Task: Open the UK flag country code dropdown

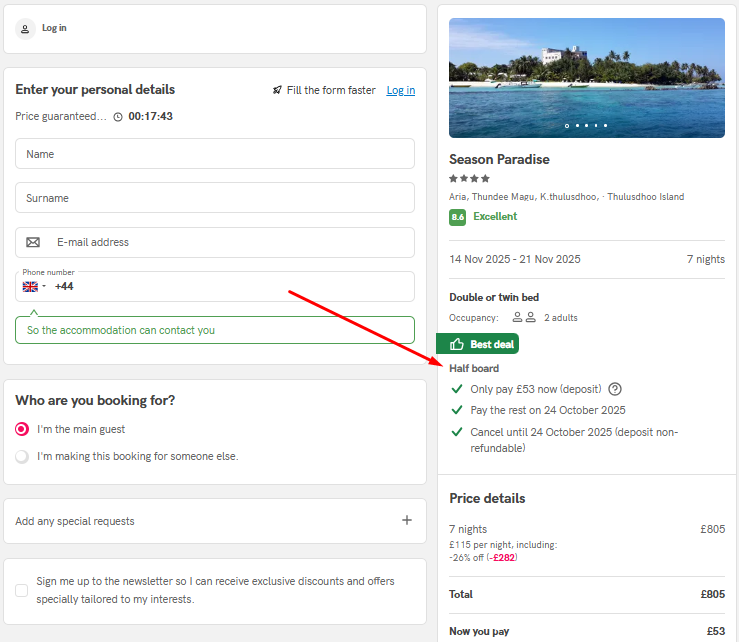Action: pyautogui.click(x=34, y=287)
